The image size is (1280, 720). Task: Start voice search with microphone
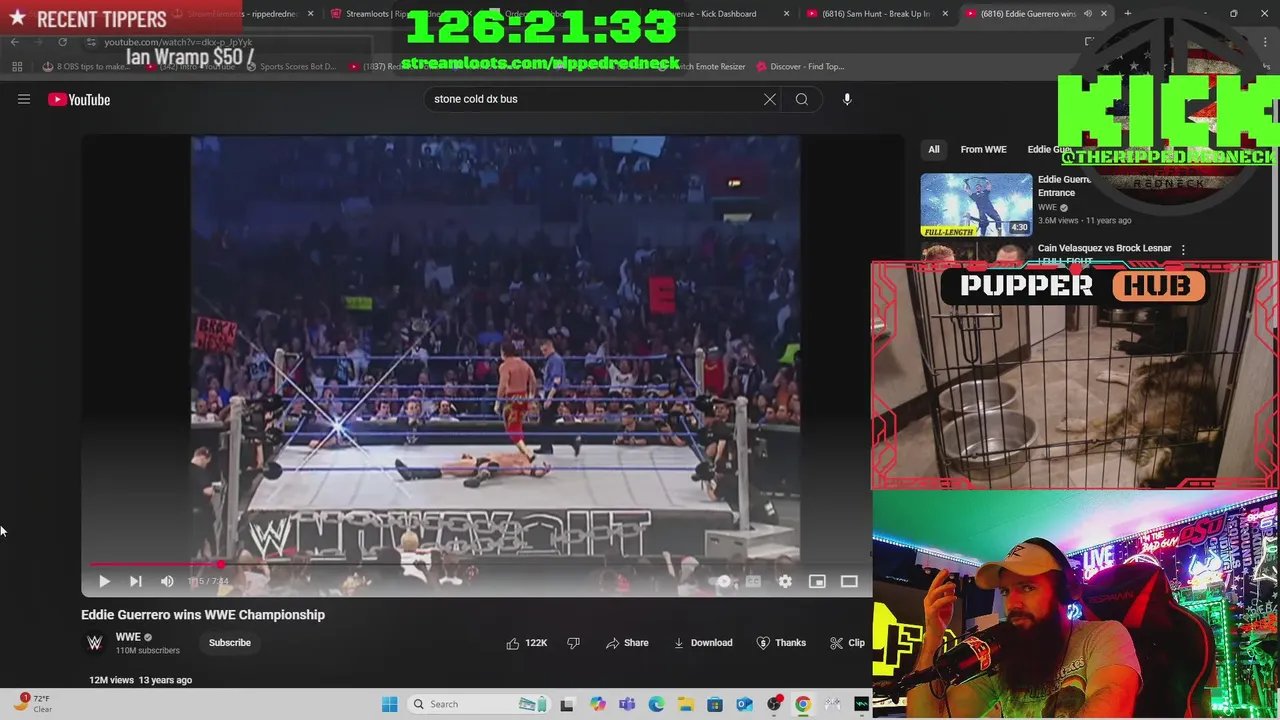(847, 99)
